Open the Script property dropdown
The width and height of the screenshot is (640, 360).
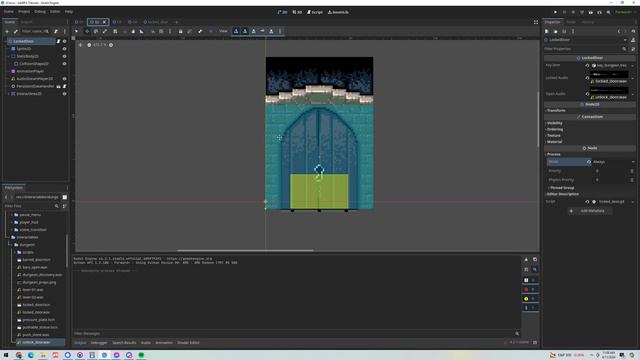click(633, 202)
